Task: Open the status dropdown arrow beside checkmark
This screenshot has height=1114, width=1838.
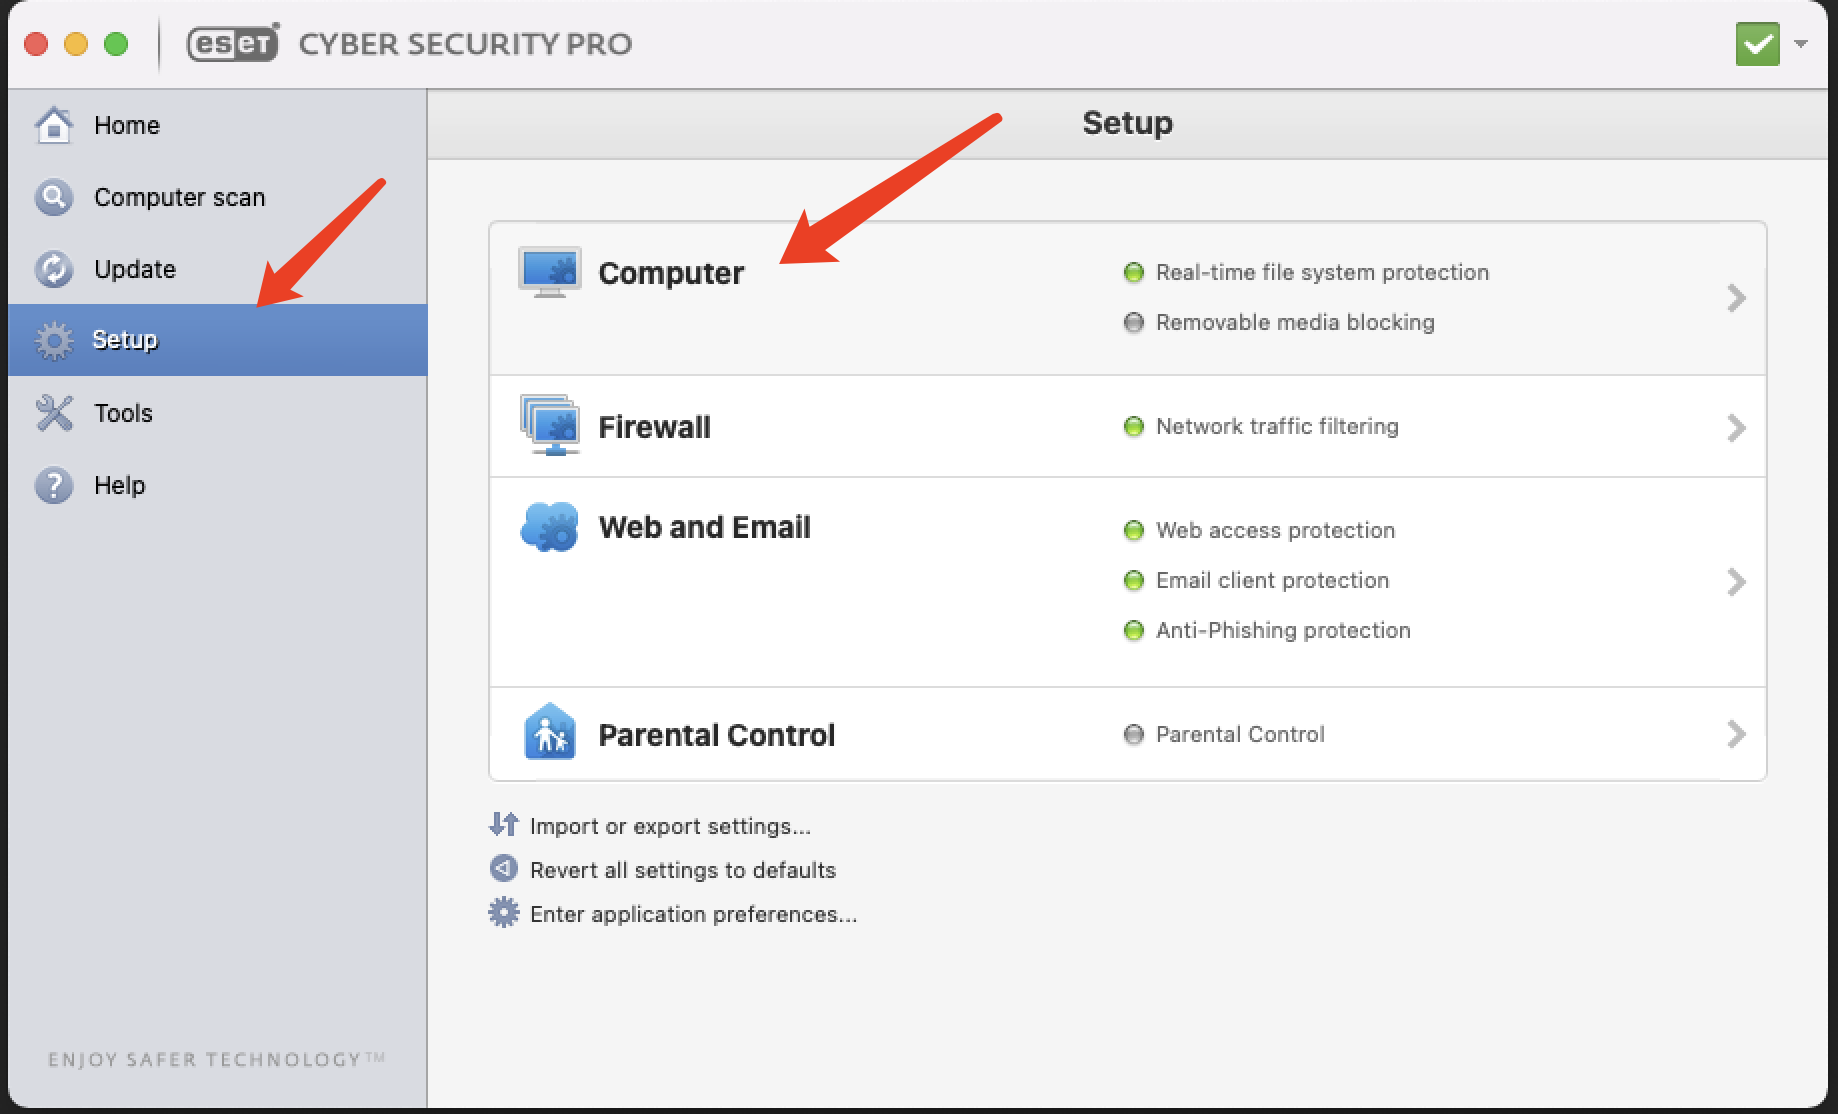Action: (x=1801, y=44)
